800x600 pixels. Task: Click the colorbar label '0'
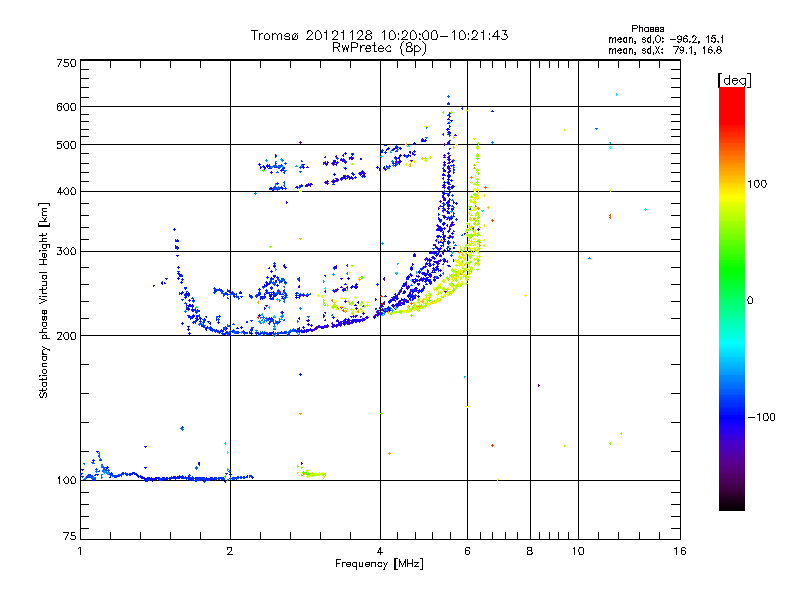750,301
